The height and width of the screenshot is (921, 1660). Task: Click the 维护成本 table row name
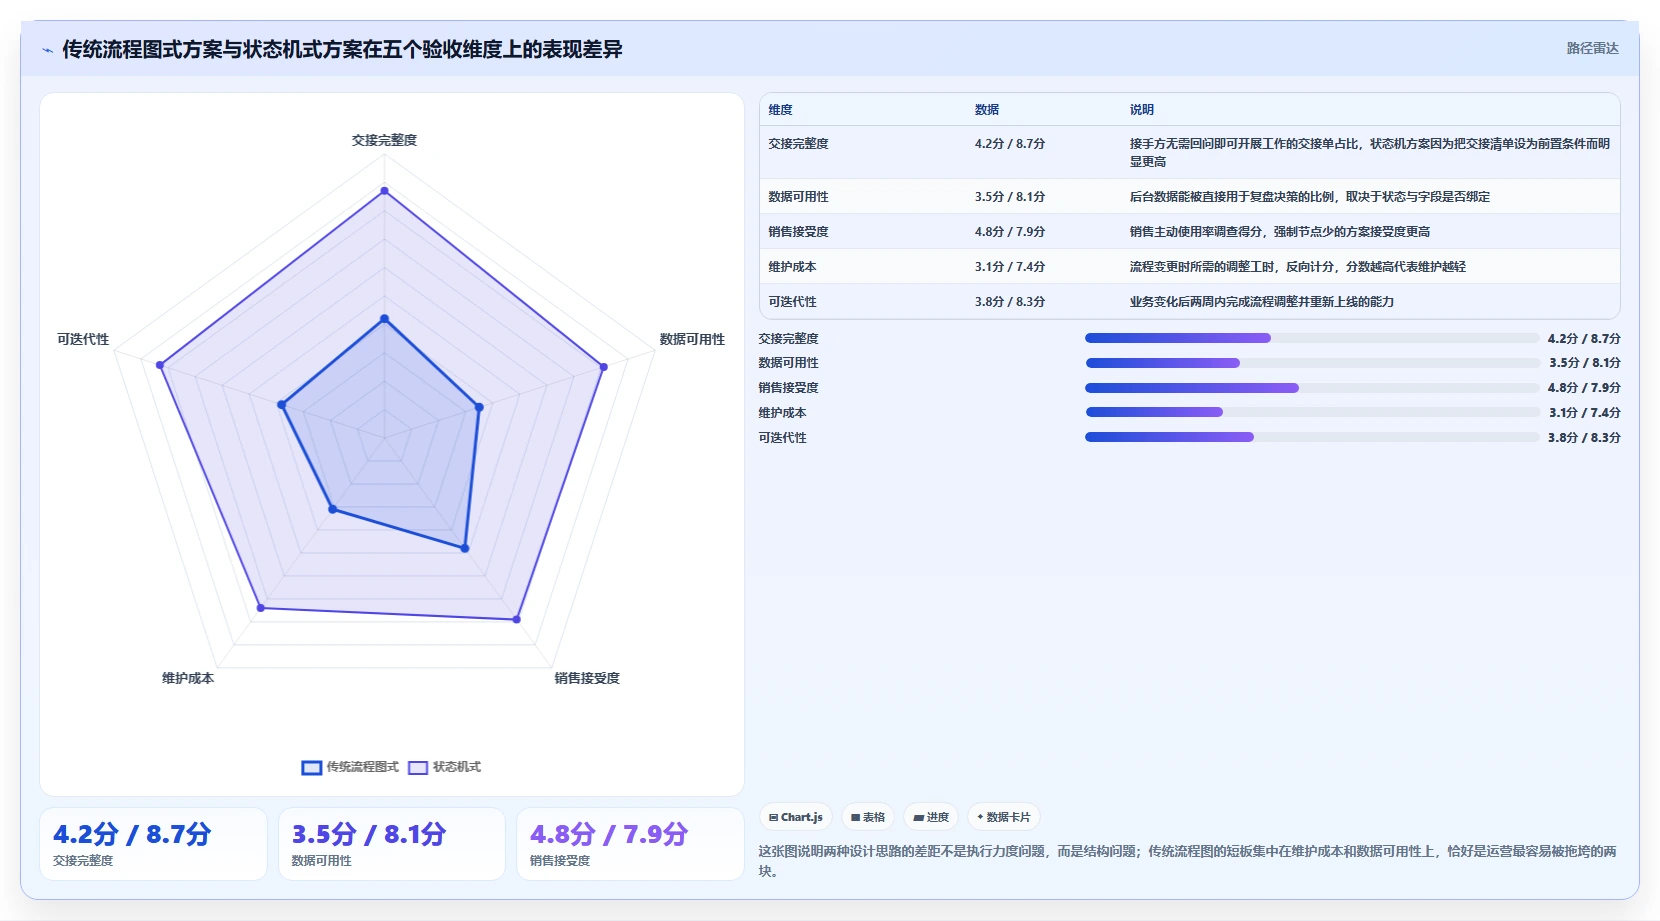(792, 267)
